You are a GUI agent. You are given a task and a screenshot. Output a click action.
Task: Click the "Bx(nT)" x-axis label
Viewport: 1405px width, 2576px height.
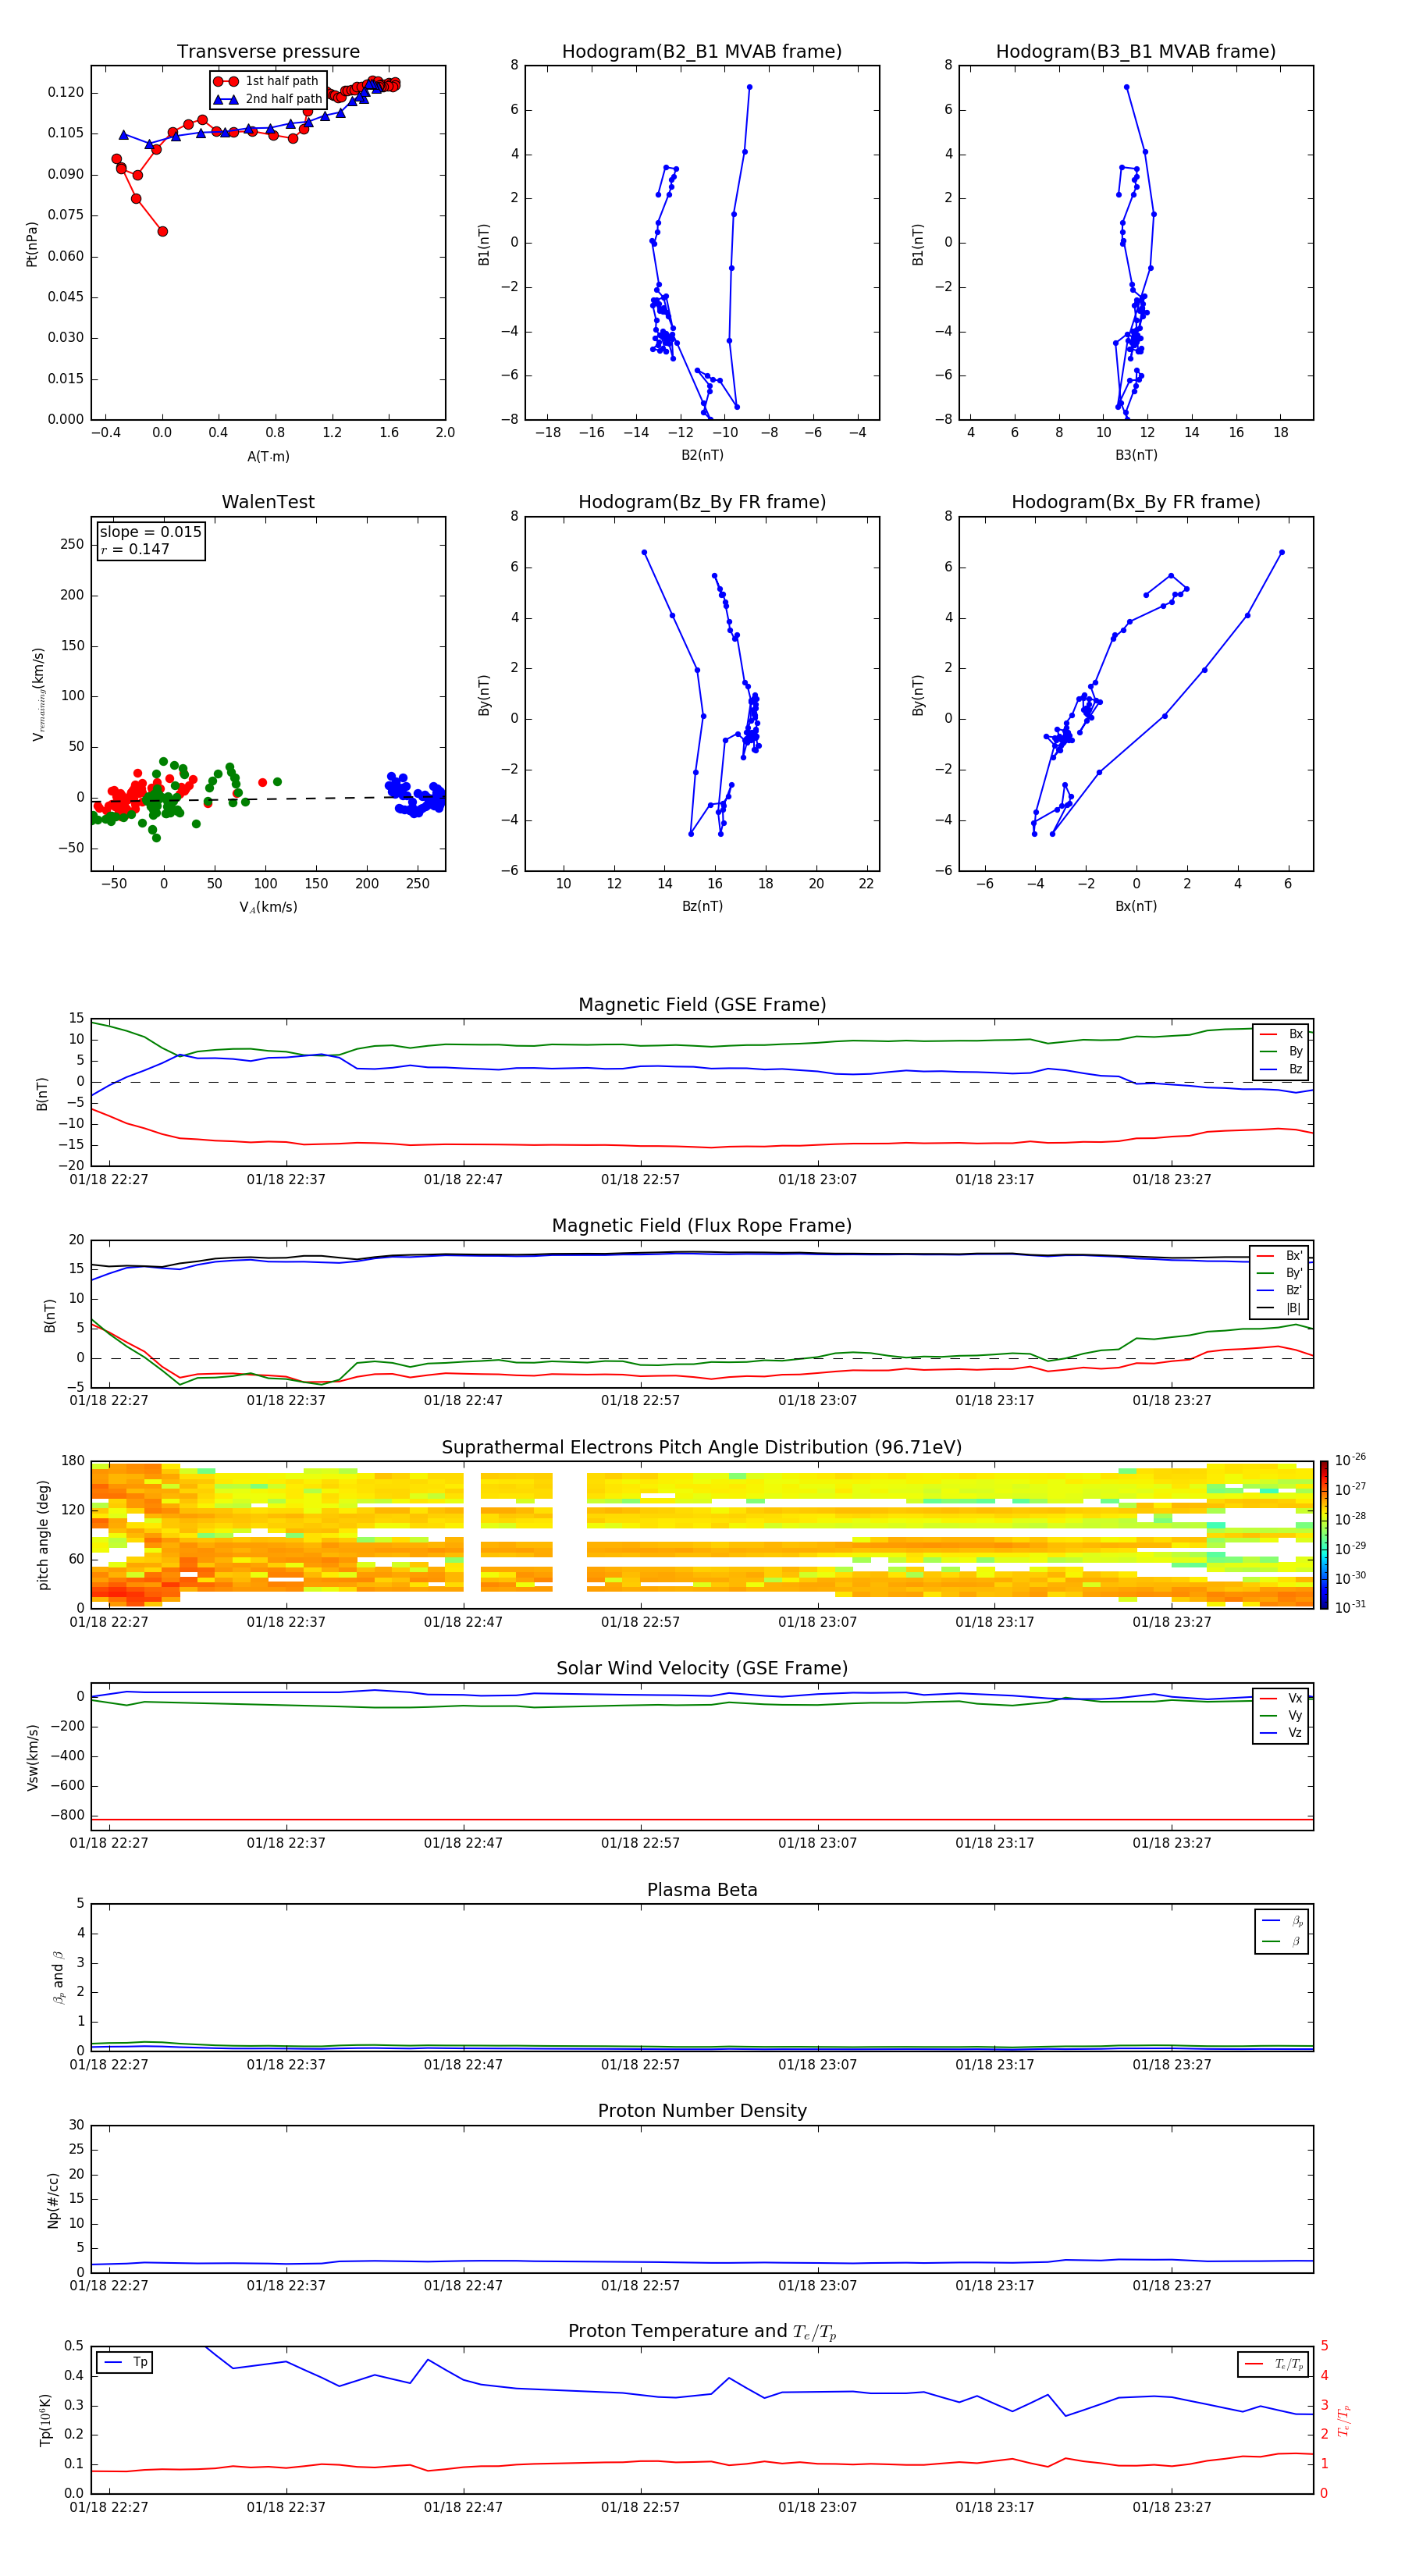click(x=1136, y=906)
